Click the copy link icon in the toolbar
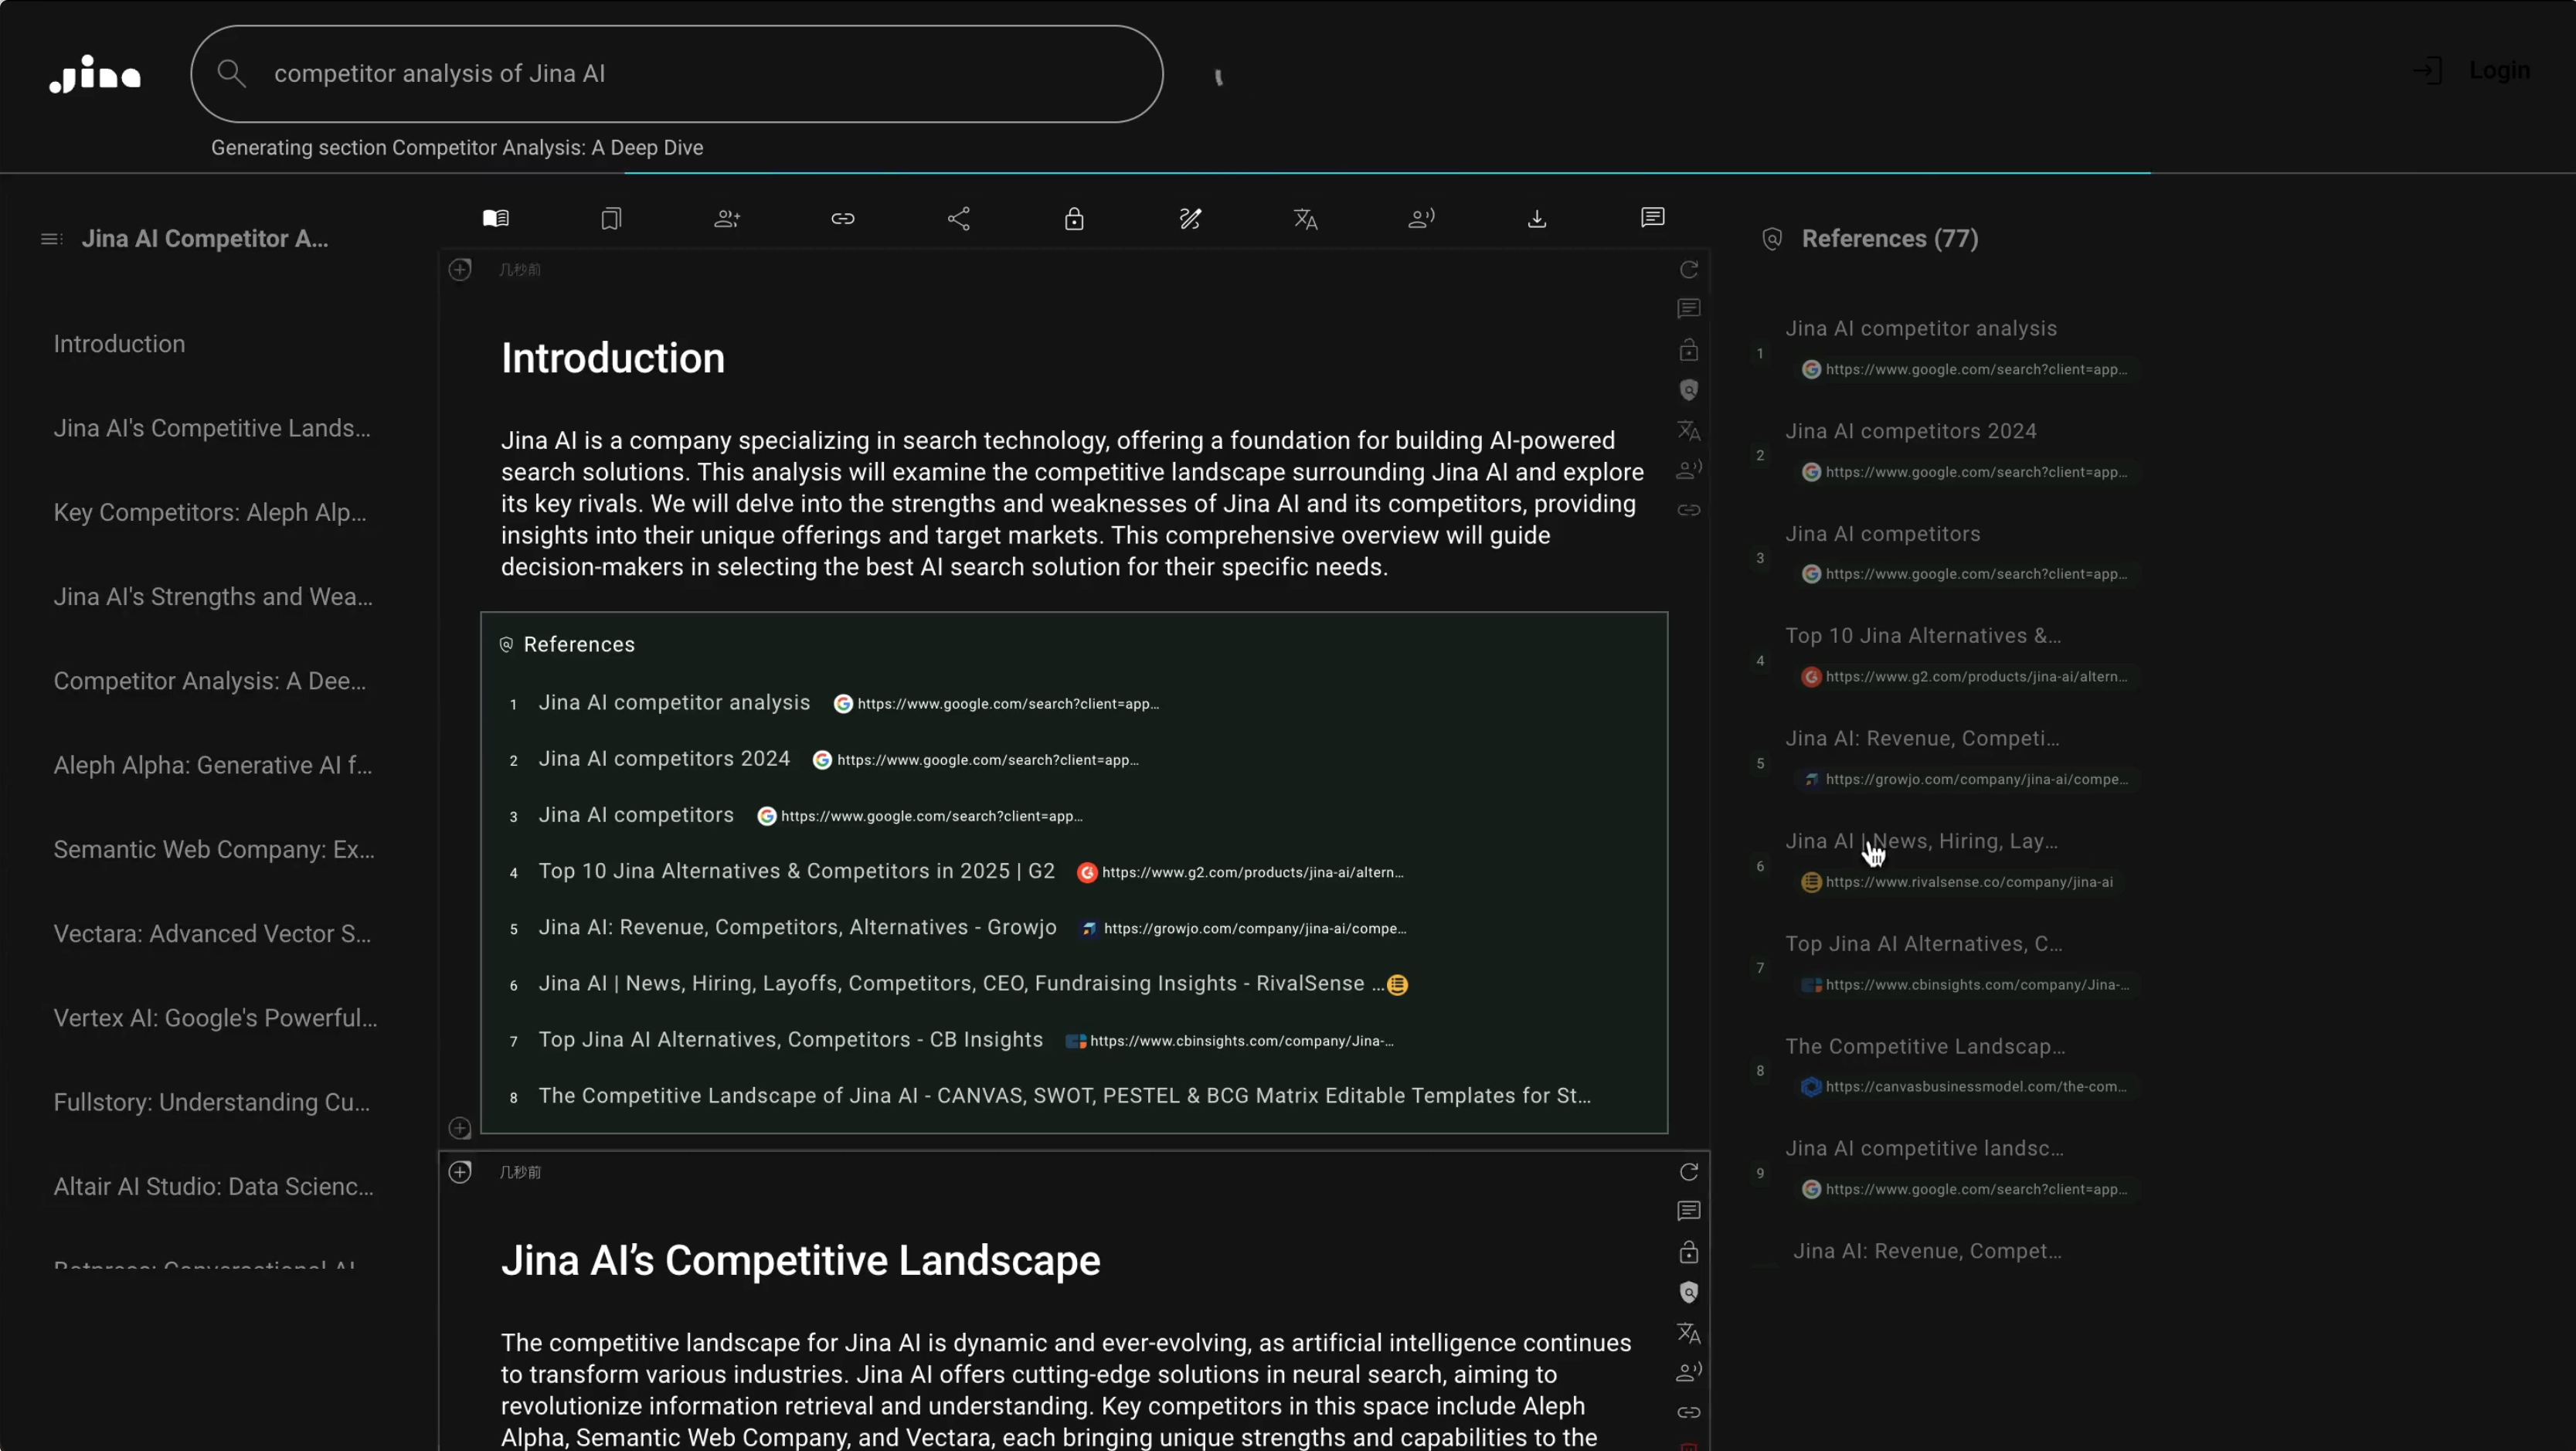The height and width of the screenshot is (1451, 2576). (842, 219)
